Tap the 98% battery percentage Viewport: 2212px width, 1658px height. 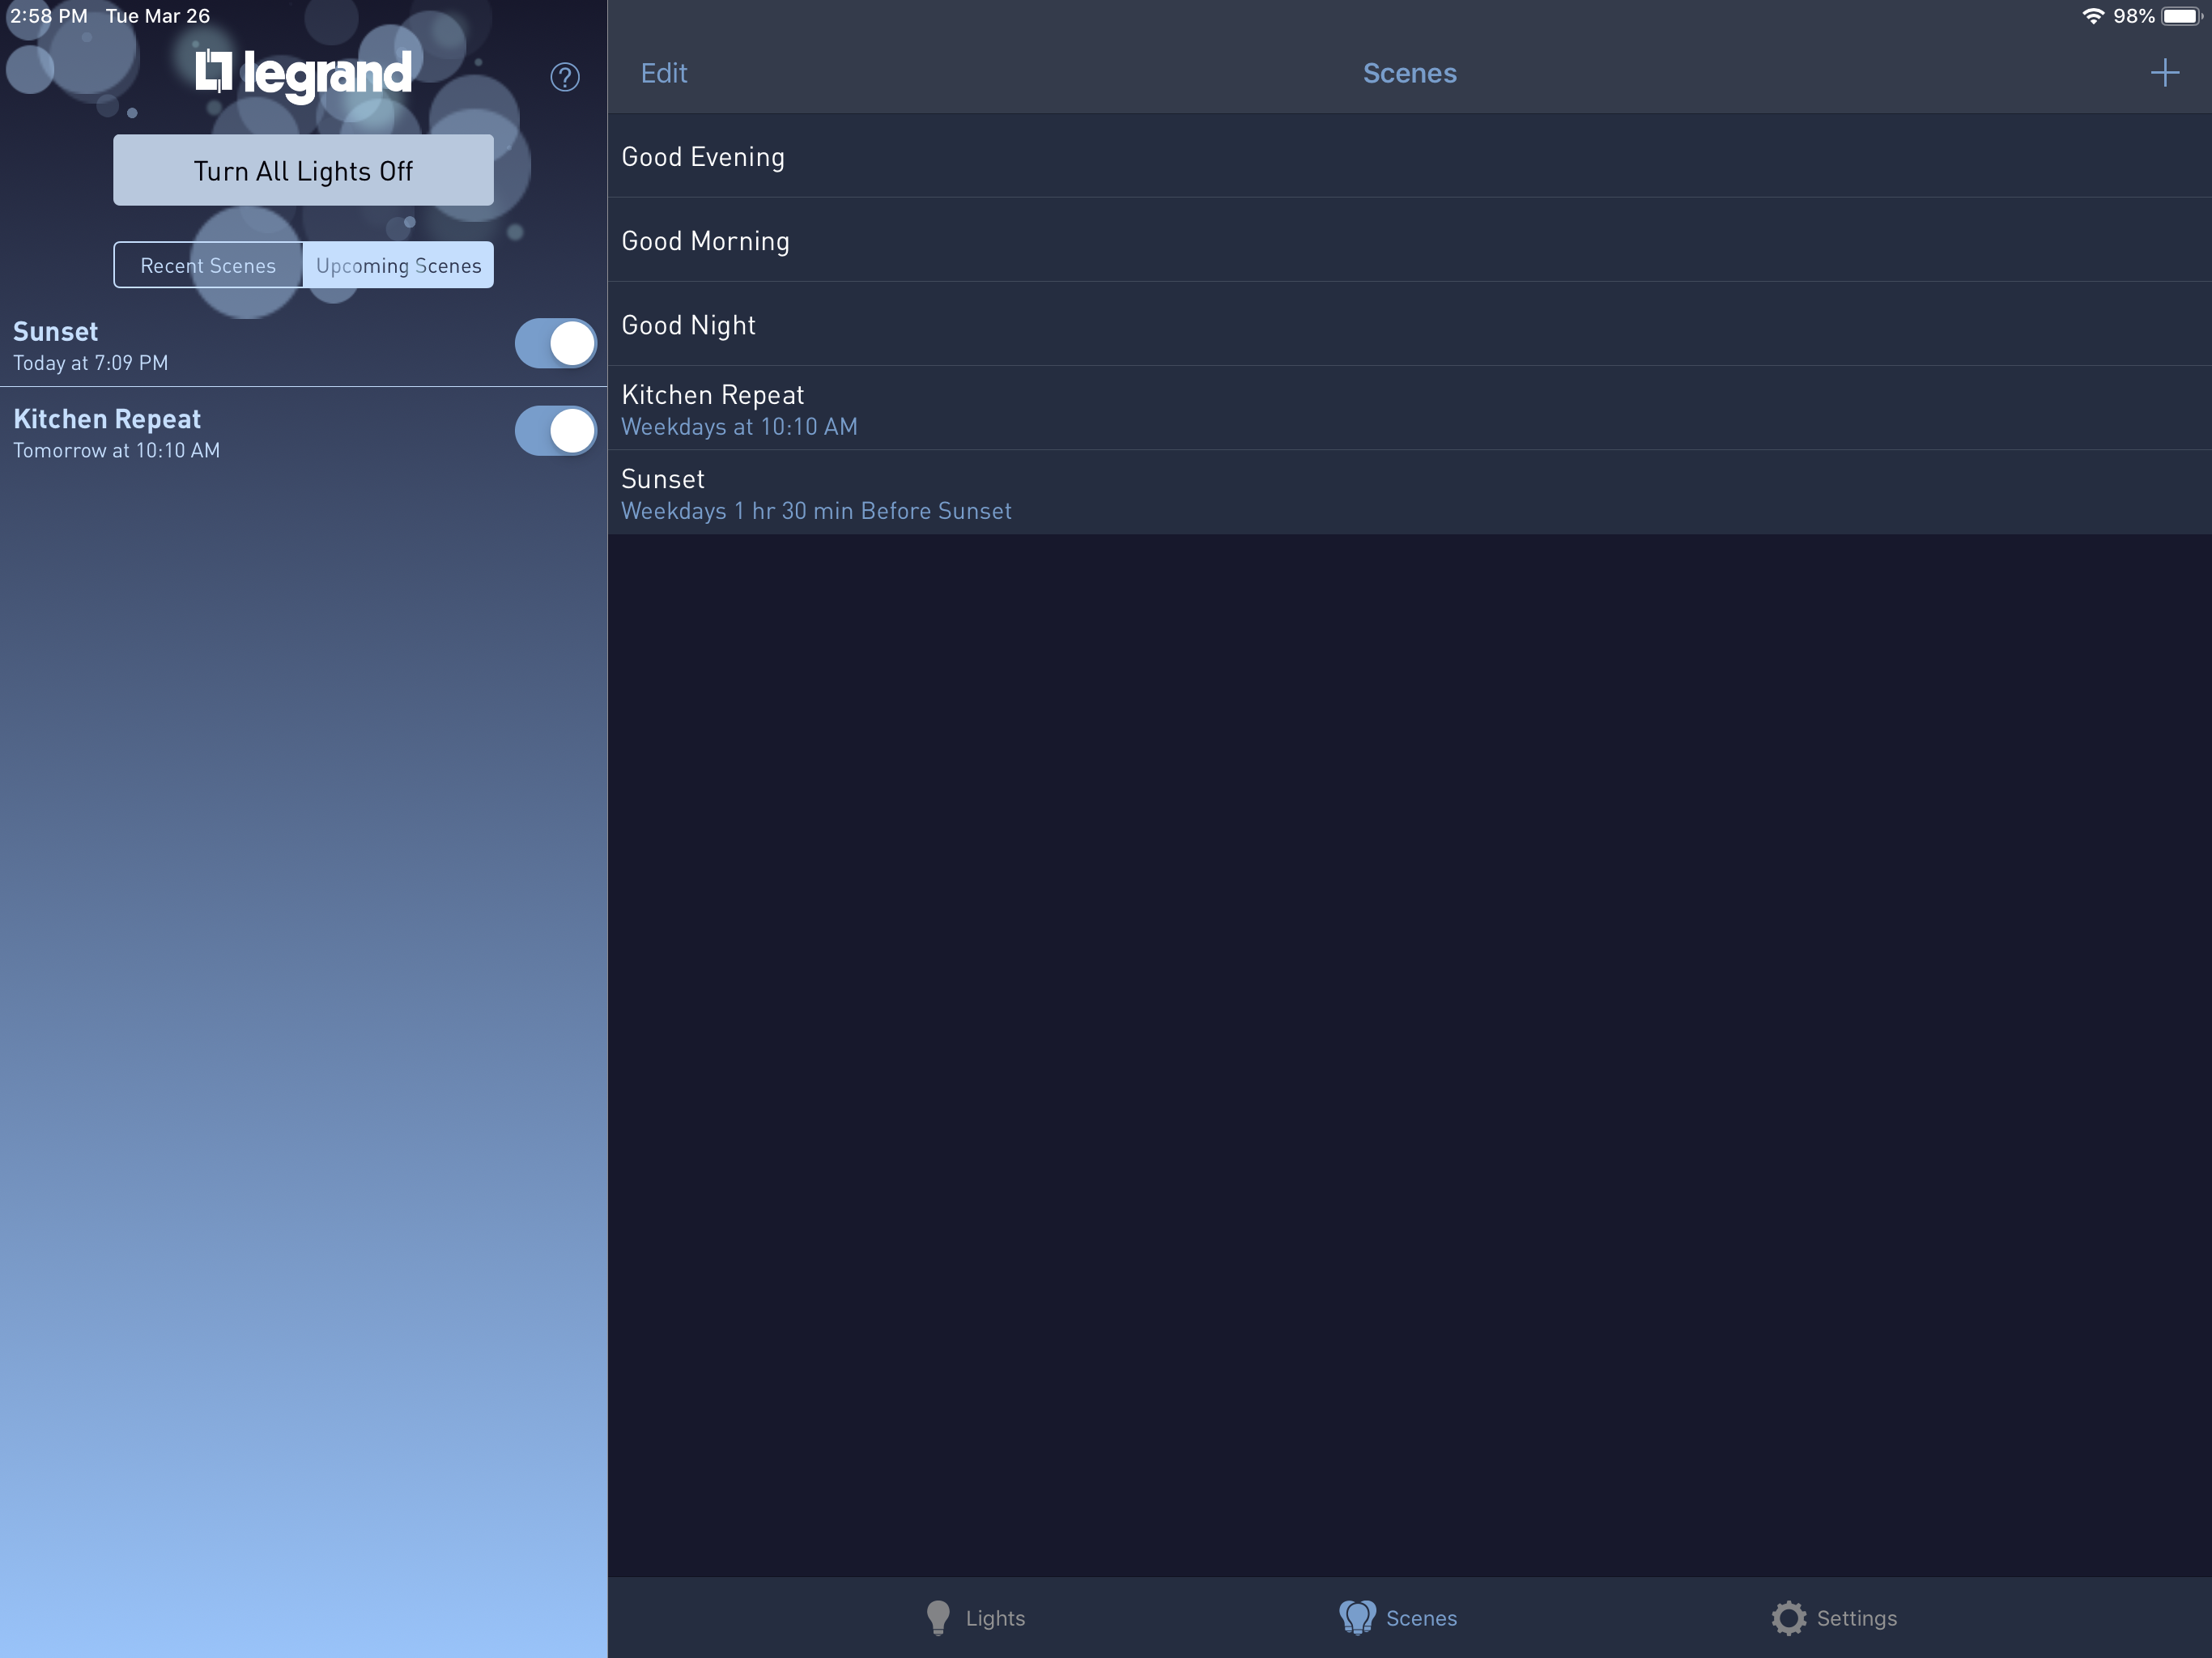coord(2133,16)
